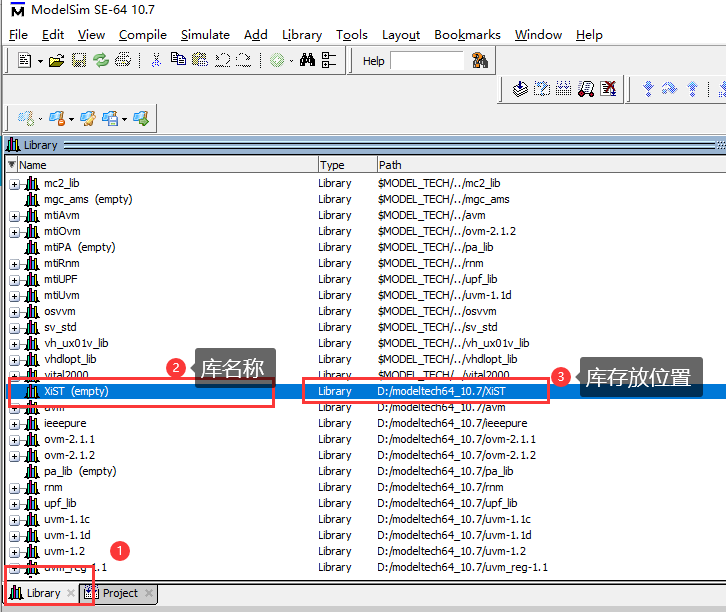Click the Open folder toolbar icon

(x=56, y=60)
